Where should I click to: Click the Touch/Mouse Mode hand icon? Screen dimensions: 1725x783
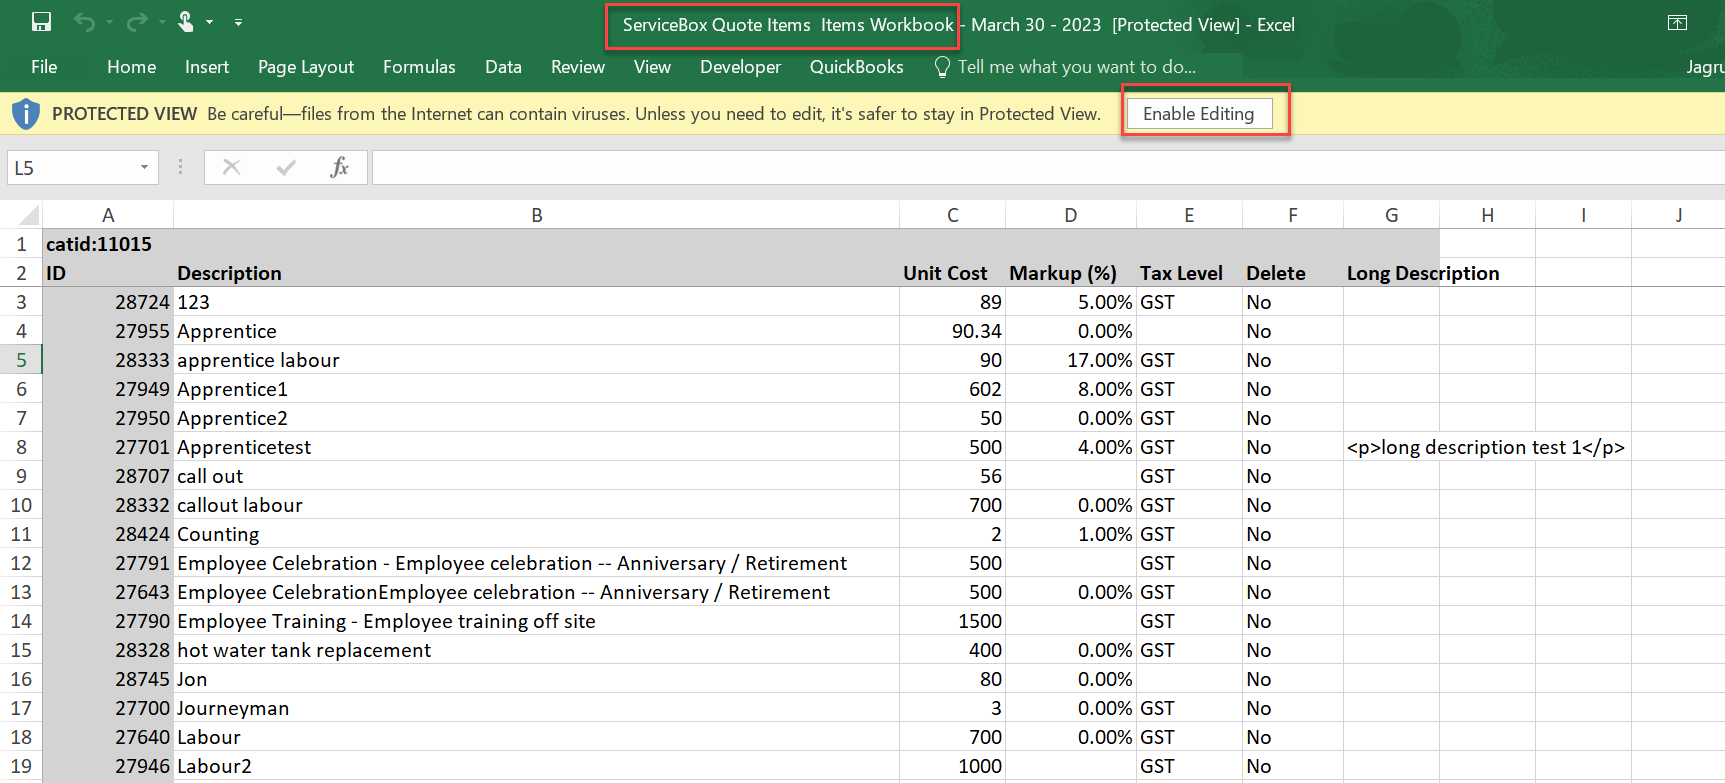pos(186,22)
